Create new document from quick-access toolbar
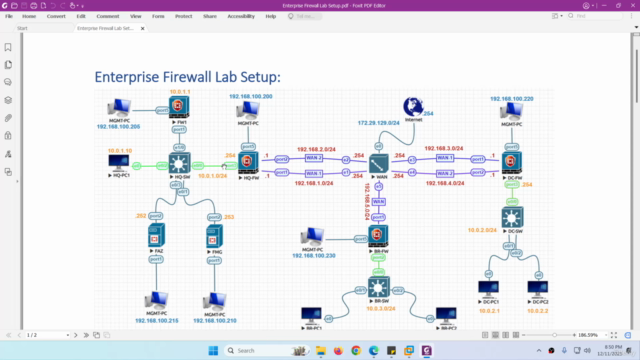Viewport: 640px width, 360px height. (43, 6)
